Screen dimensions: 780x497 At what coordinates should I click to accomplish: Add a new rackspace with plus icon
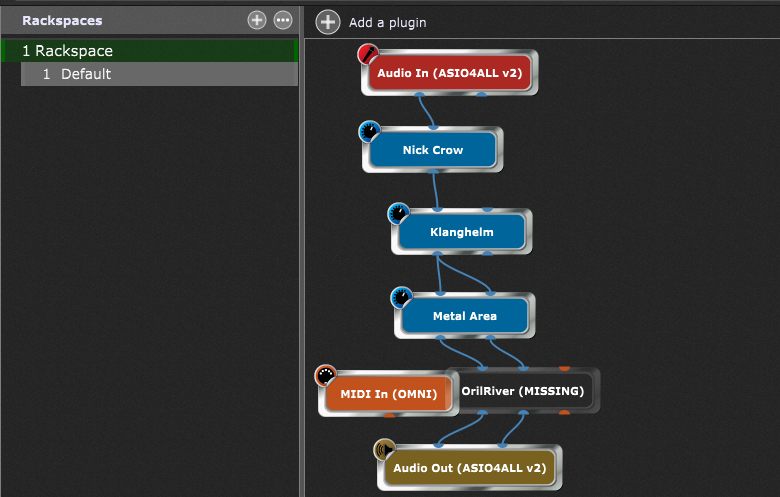pyautogui.click(x=257, y=20)
